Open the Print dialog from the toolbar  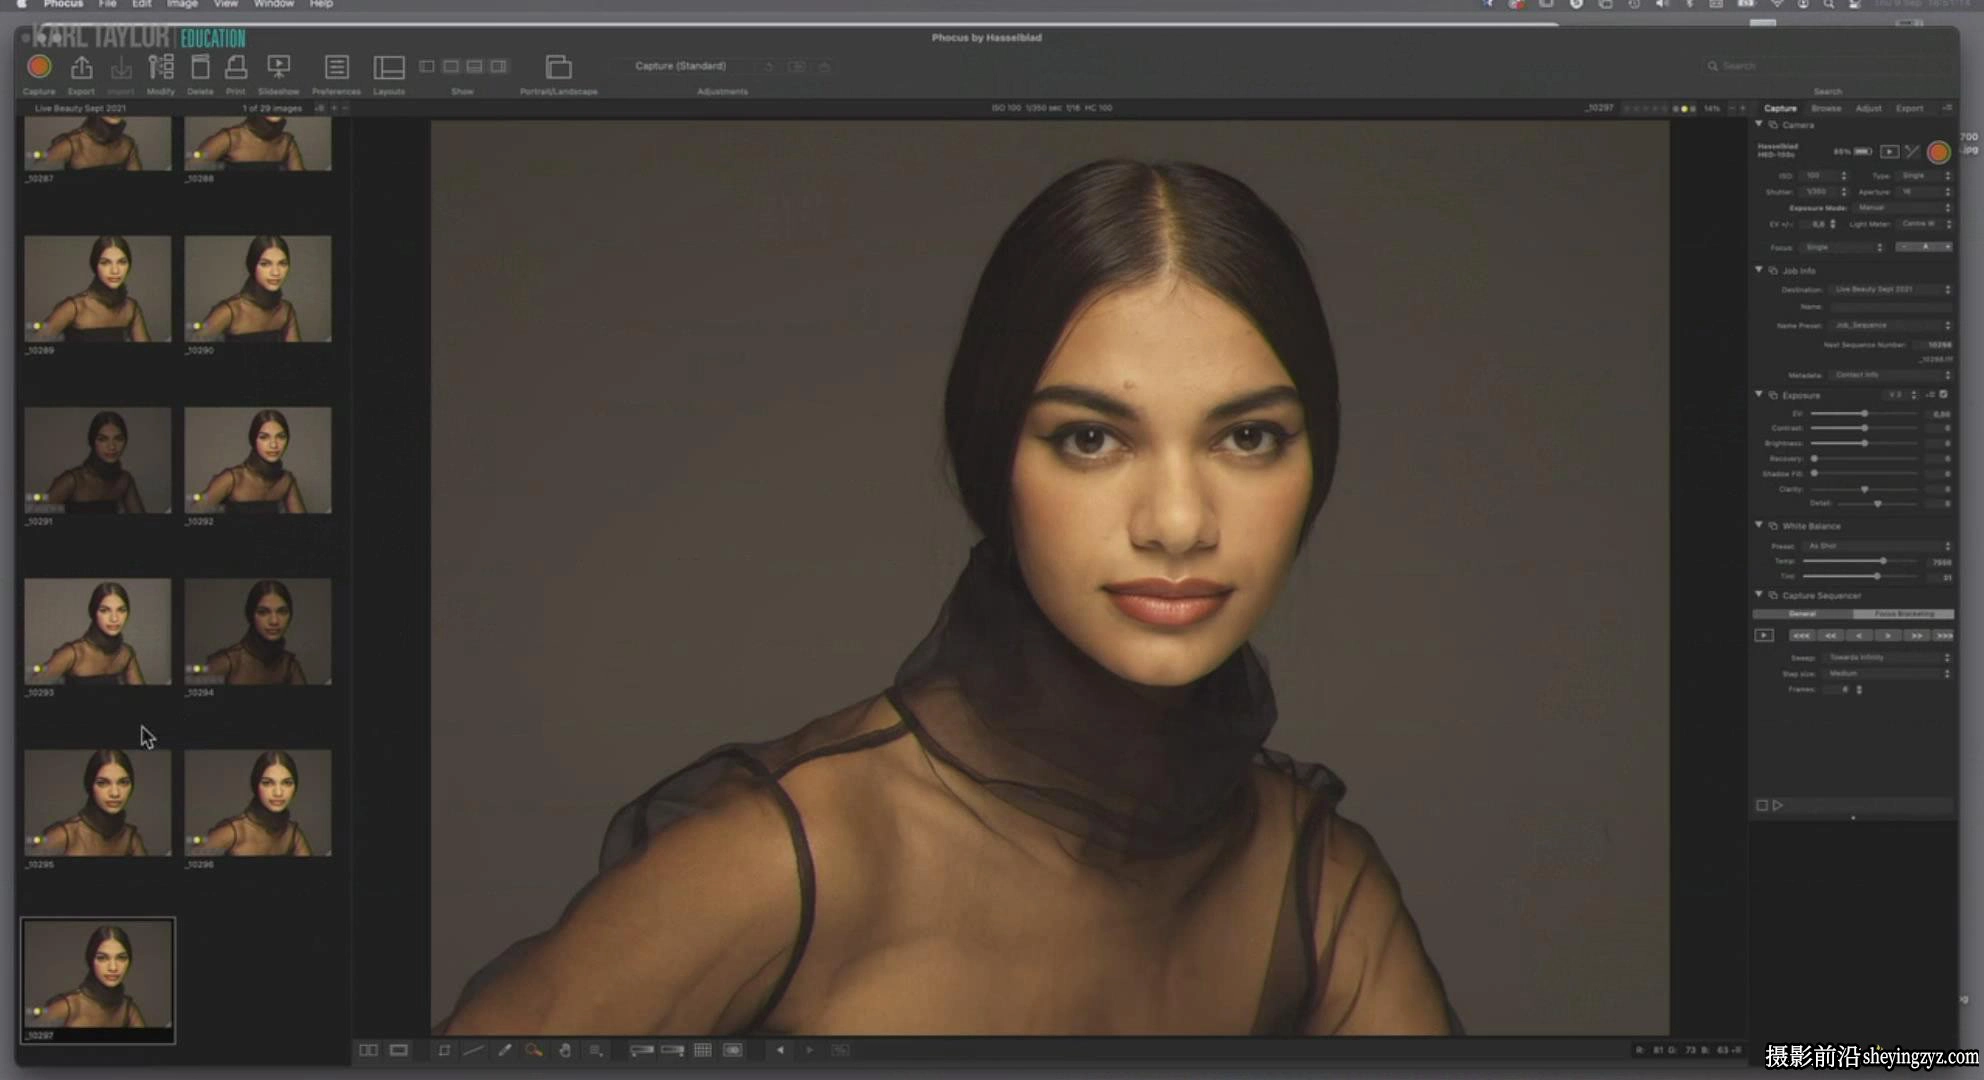(236, 67)
